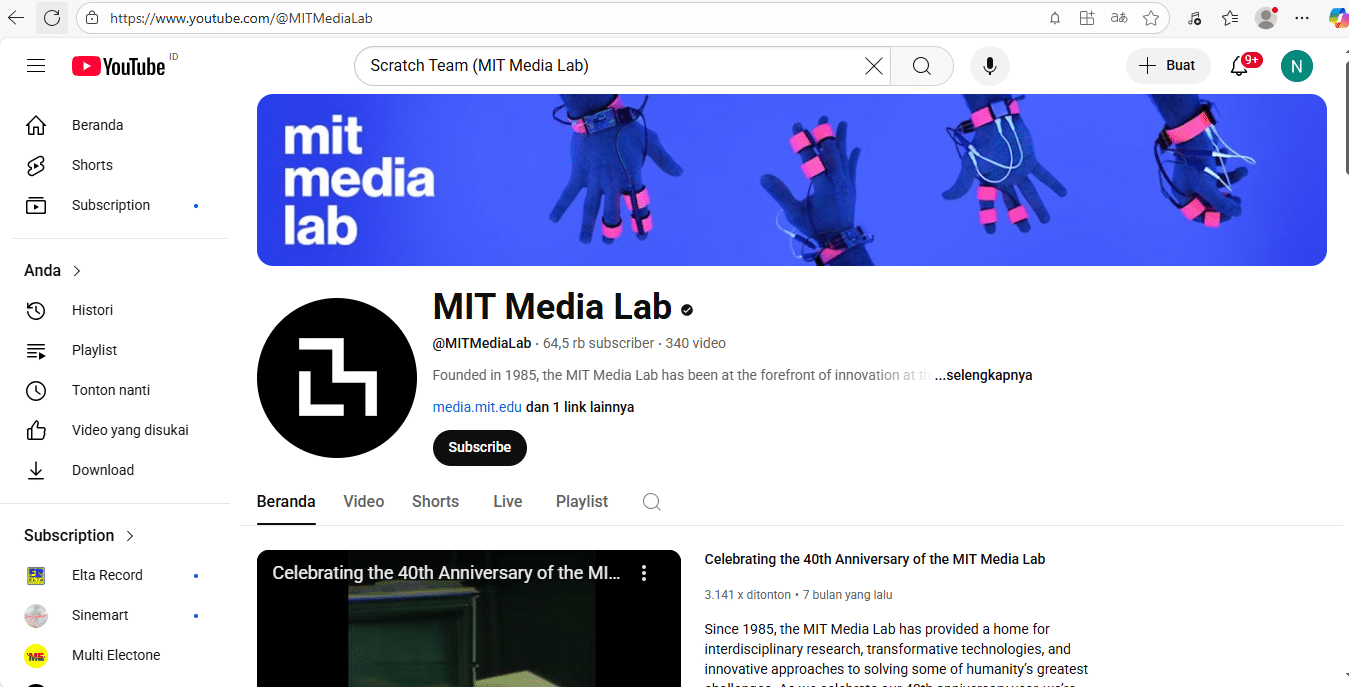Switch to the Playlist tab

point(581,502)
